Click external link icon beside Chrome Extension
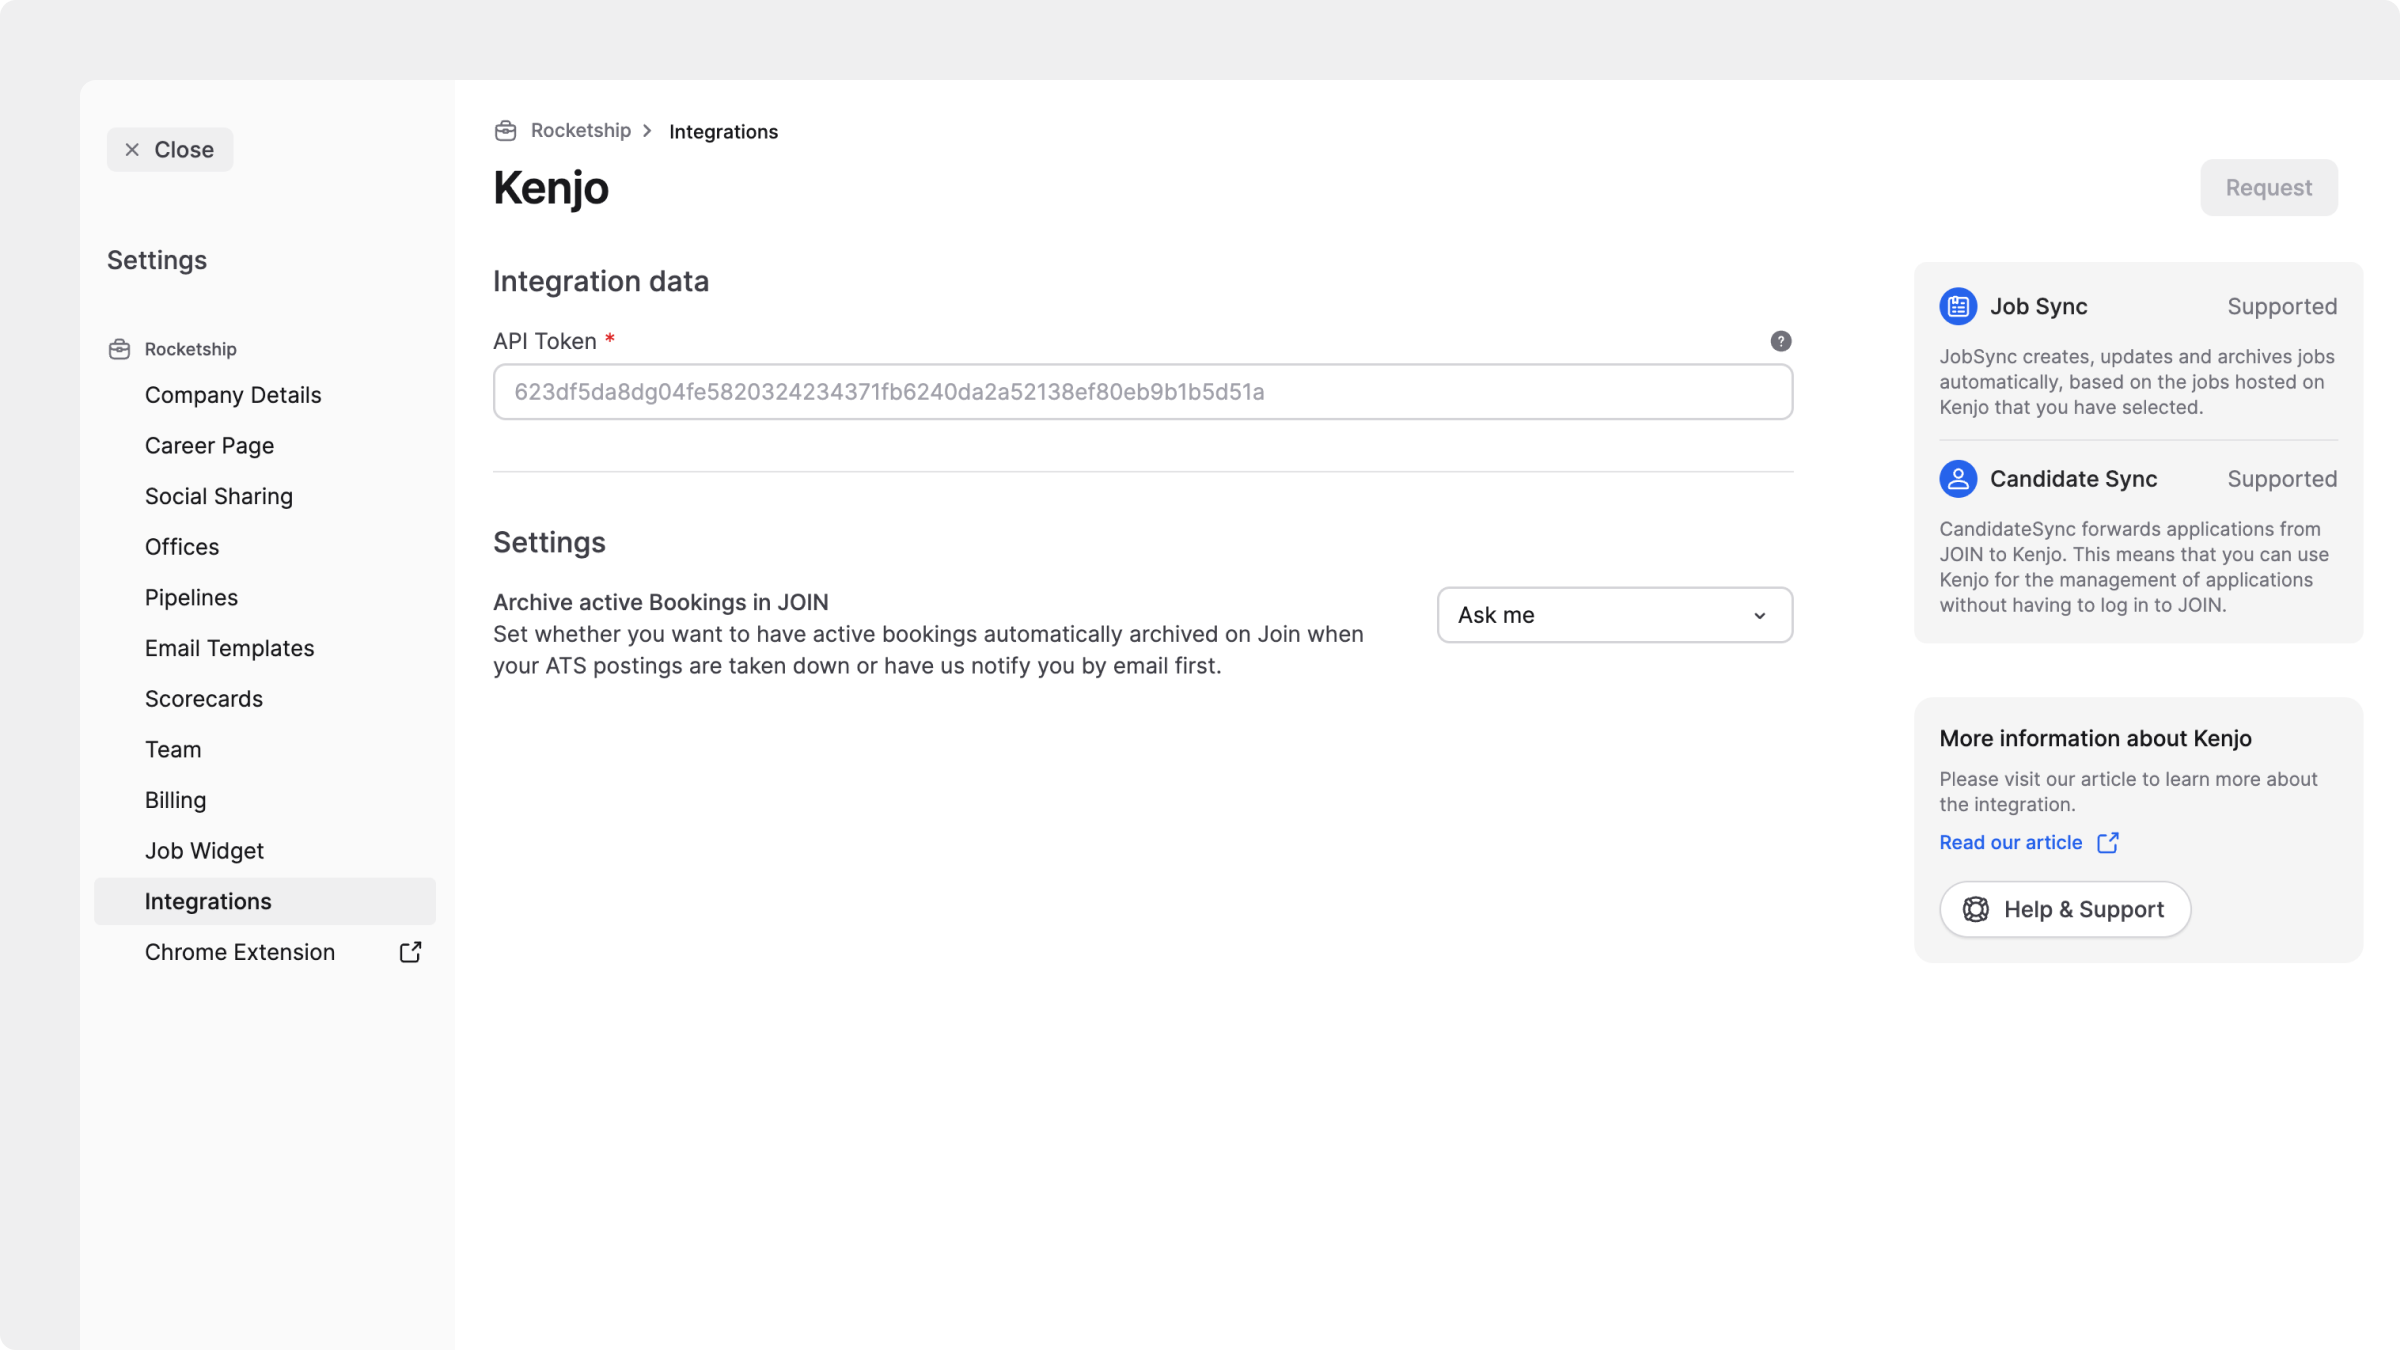This screenshot has height=1350, width=2400. click(x=410, y=952)
